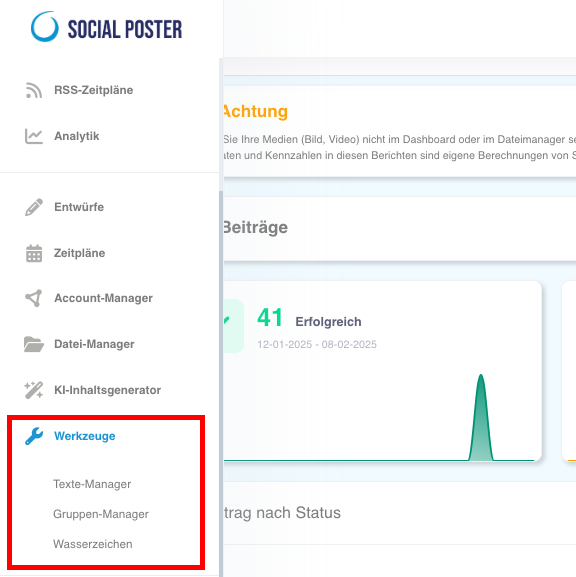Open the Account-Manager page
This screenshot has width=576, height=577.
(x=103, y=298)
